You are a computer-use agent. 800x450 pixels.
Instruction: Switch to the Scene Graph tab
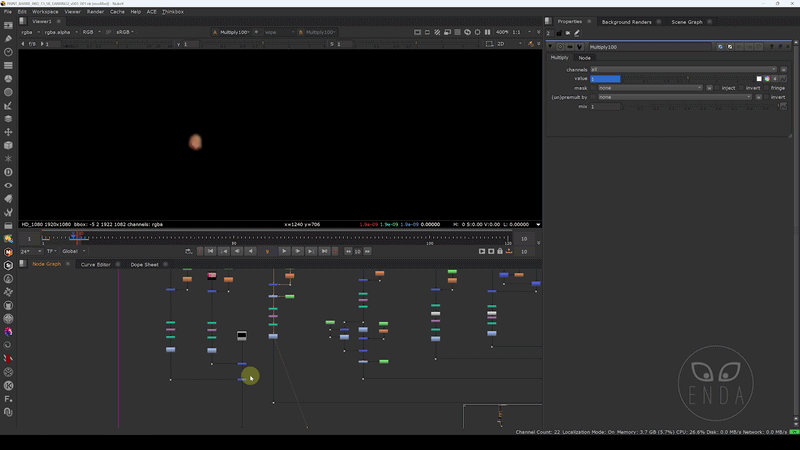tap(687, 22)
